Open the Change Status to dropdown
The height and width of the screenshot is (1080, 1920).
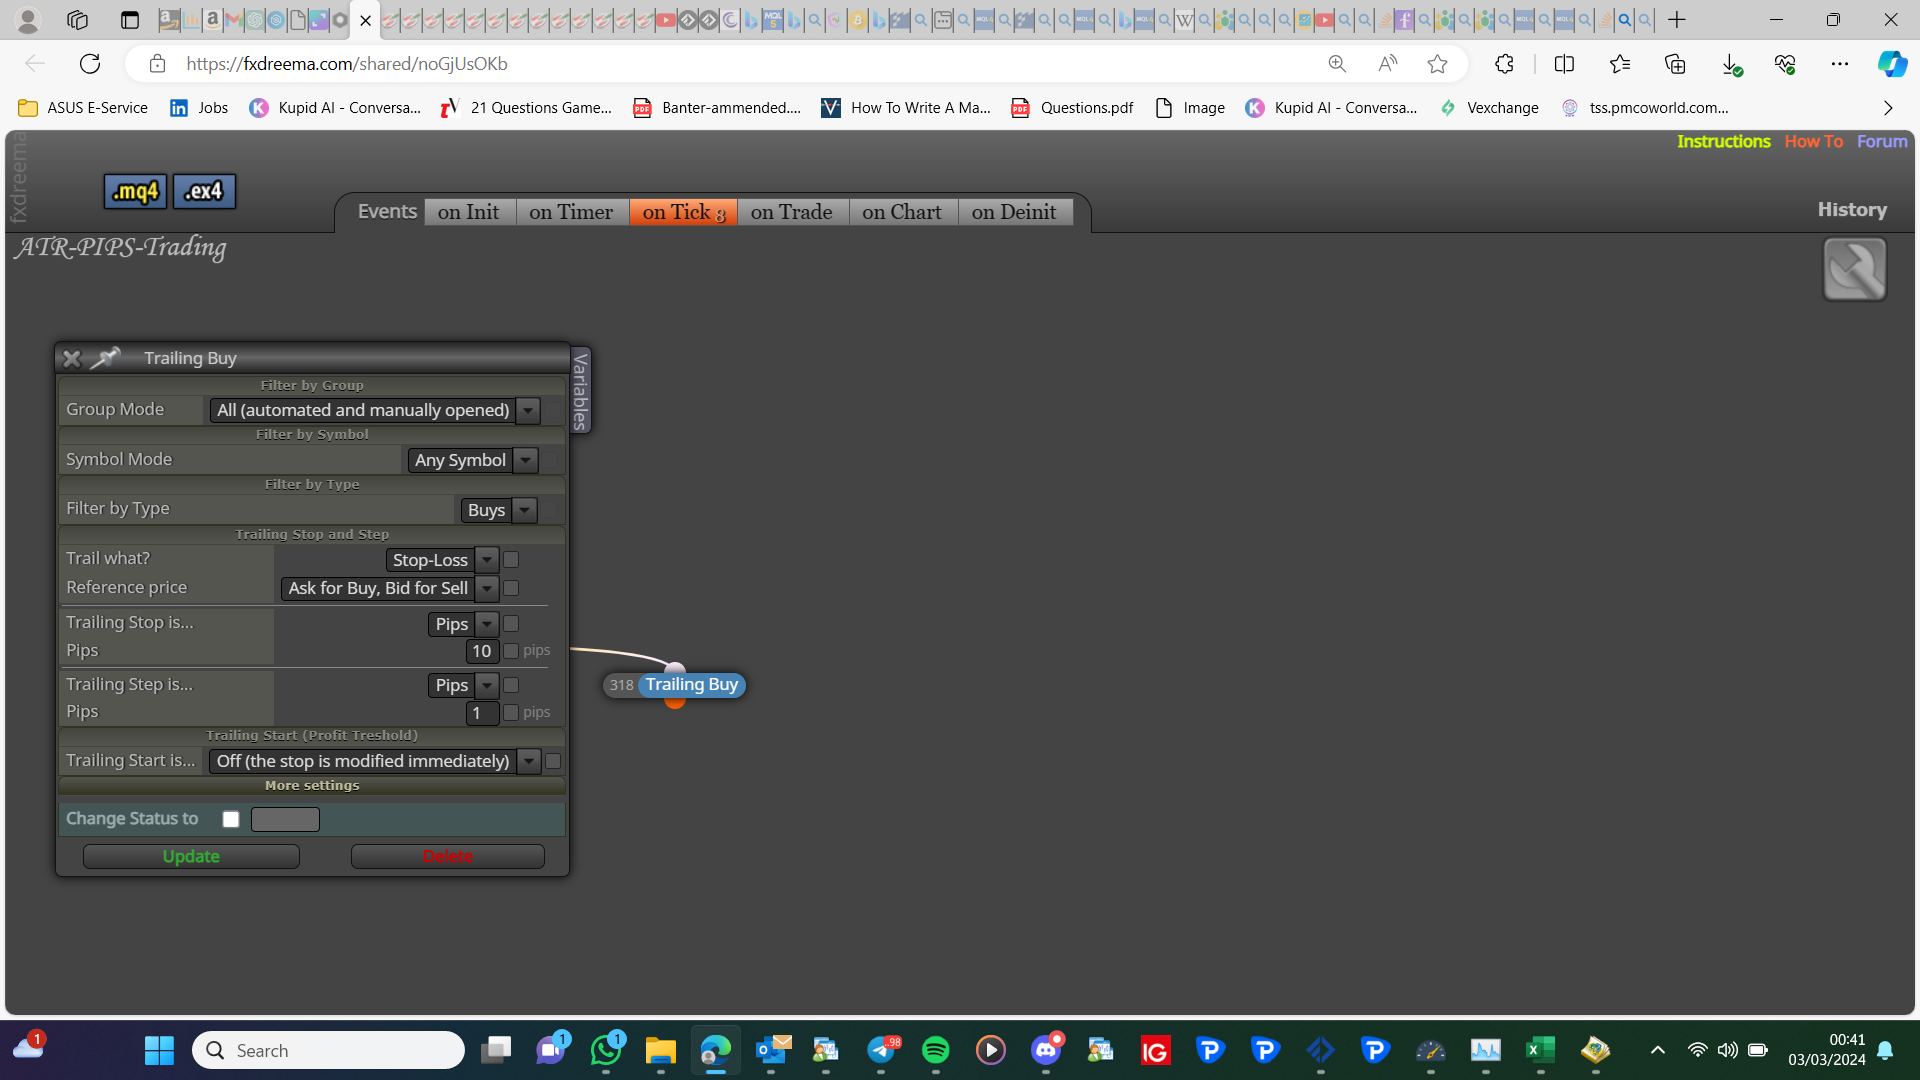tap(285, 819)
